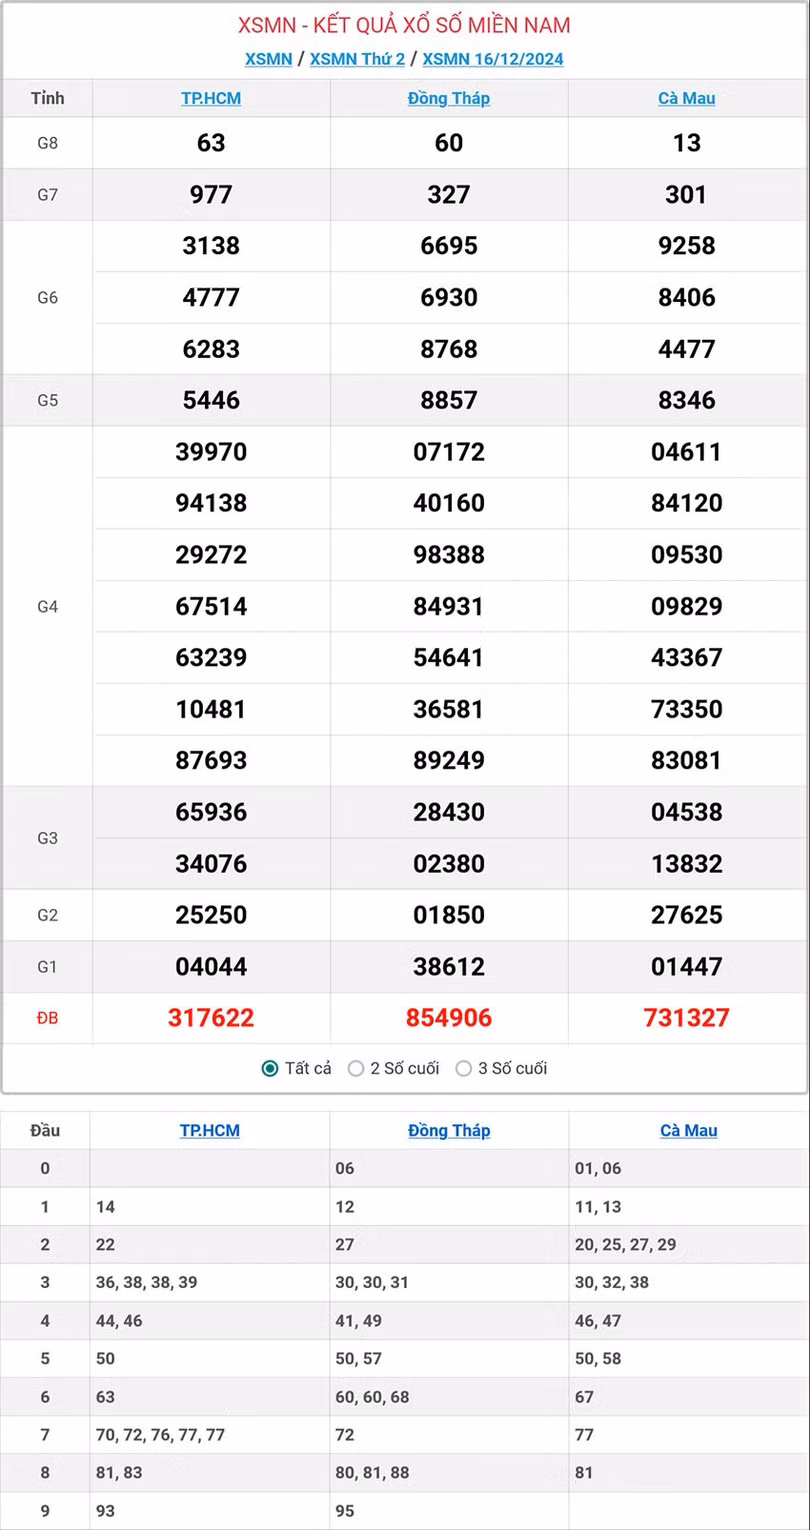Click the G1 result 04044
This screenshot has width=810, height=1530.
(211, 967)
